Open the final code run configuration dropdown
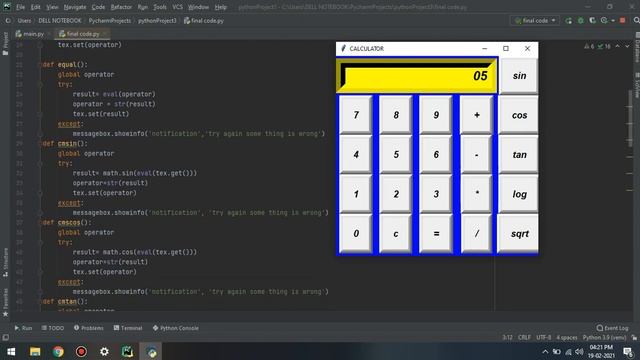This screenshot has width=640, height=360. click(535, 20)
